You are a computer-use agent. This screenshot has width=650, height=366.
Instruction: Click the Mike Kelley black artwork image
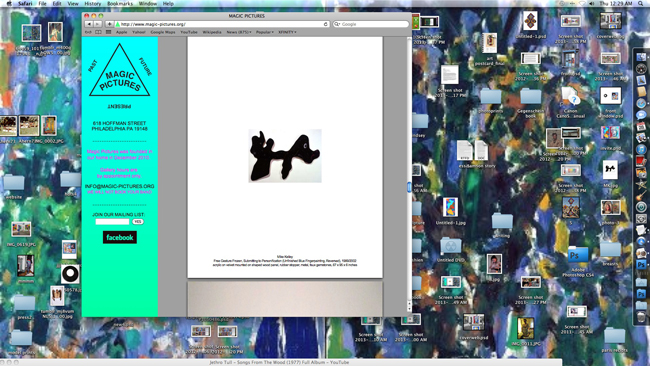285,155
